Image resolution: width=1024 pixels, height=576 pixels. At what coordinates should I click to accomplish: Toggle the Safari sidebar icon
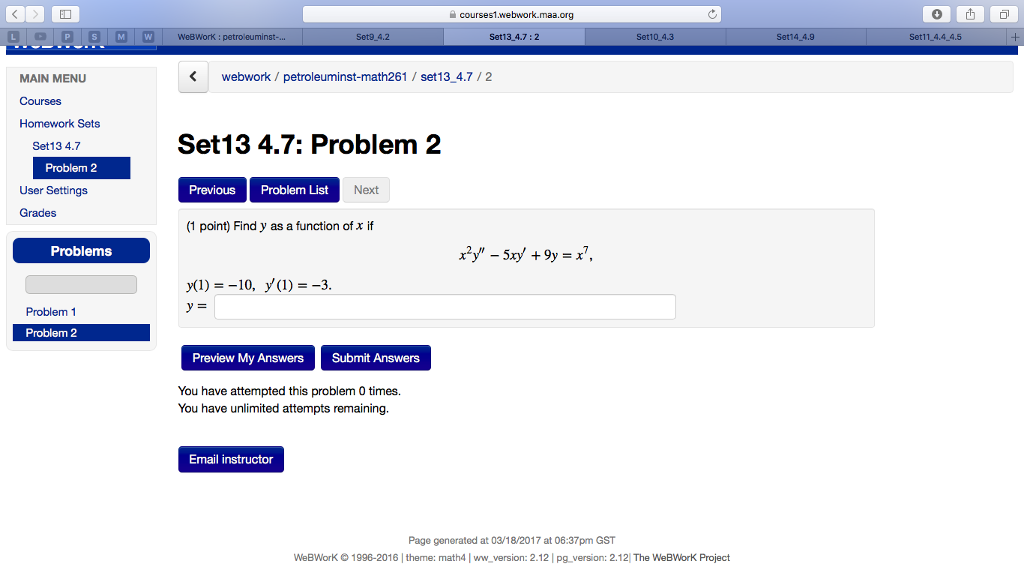(x=64, y=14)
